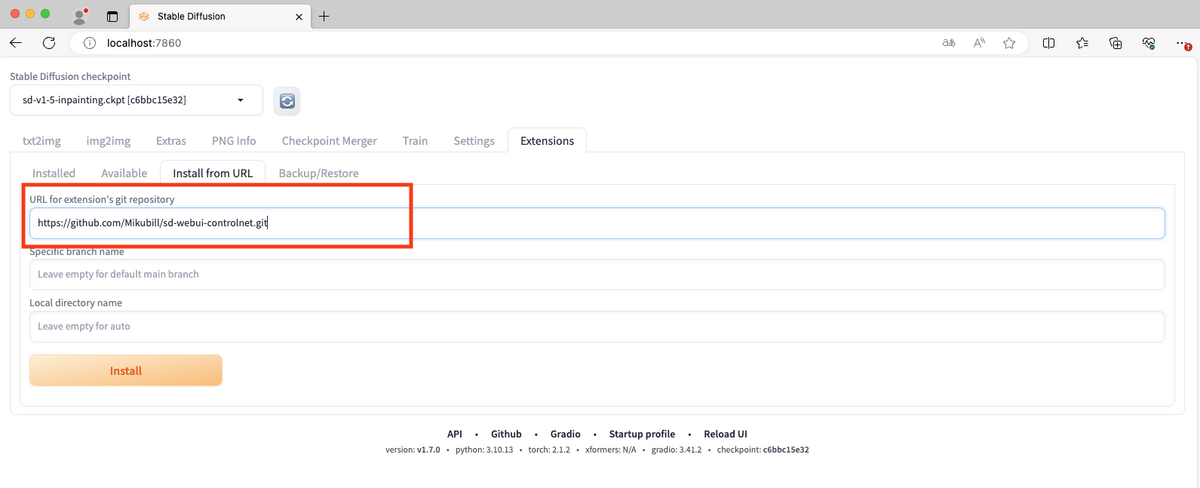This screenshot has height=488, width=1200.
Task: Click the xformers: N/A footer text
Action: pyautogui.click(x=610, y=450)
